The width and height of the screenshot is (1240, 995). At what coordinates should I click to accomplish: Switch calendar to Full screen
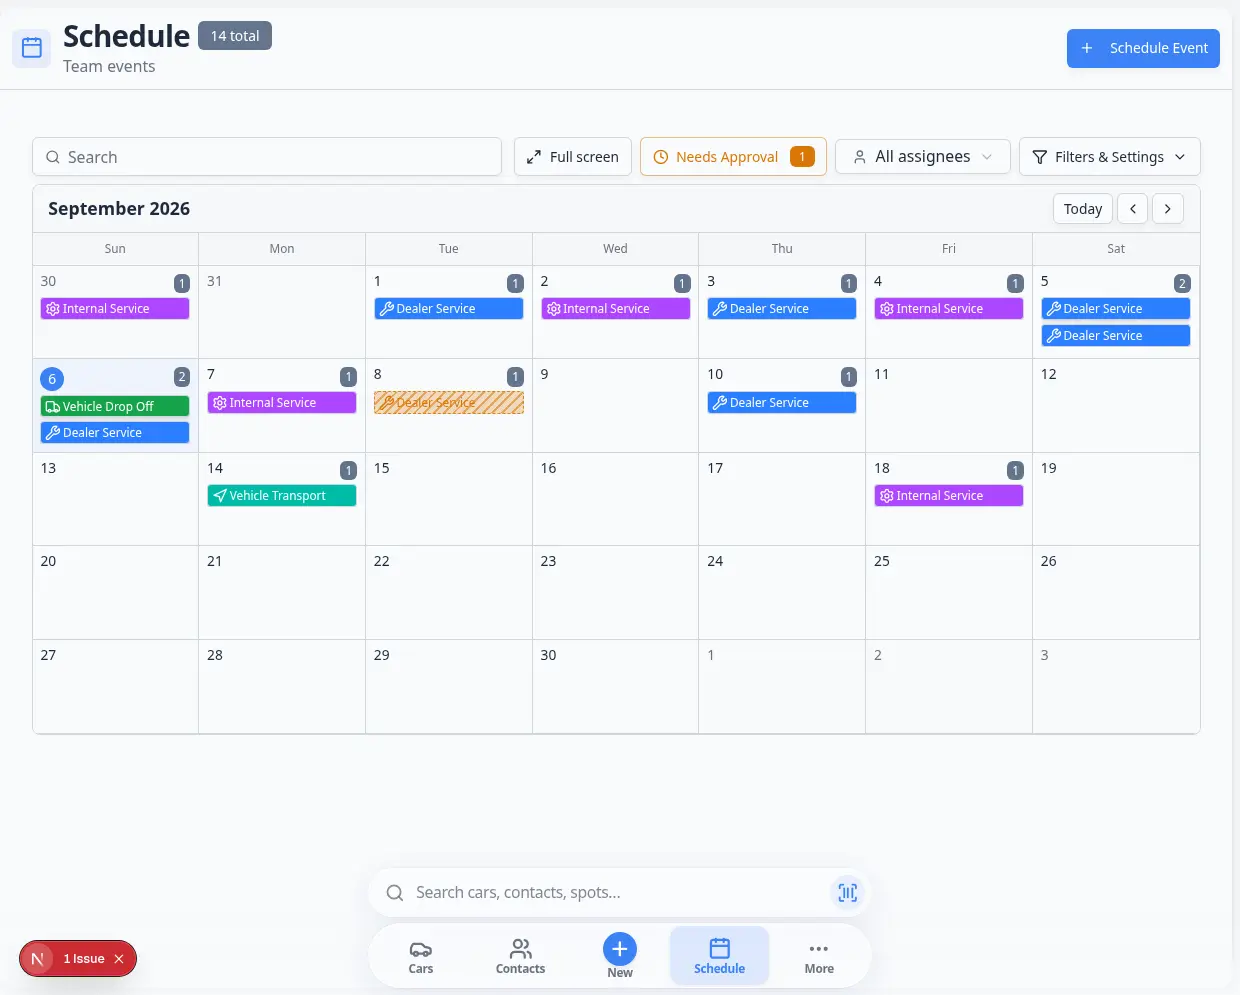coord(573,157)
